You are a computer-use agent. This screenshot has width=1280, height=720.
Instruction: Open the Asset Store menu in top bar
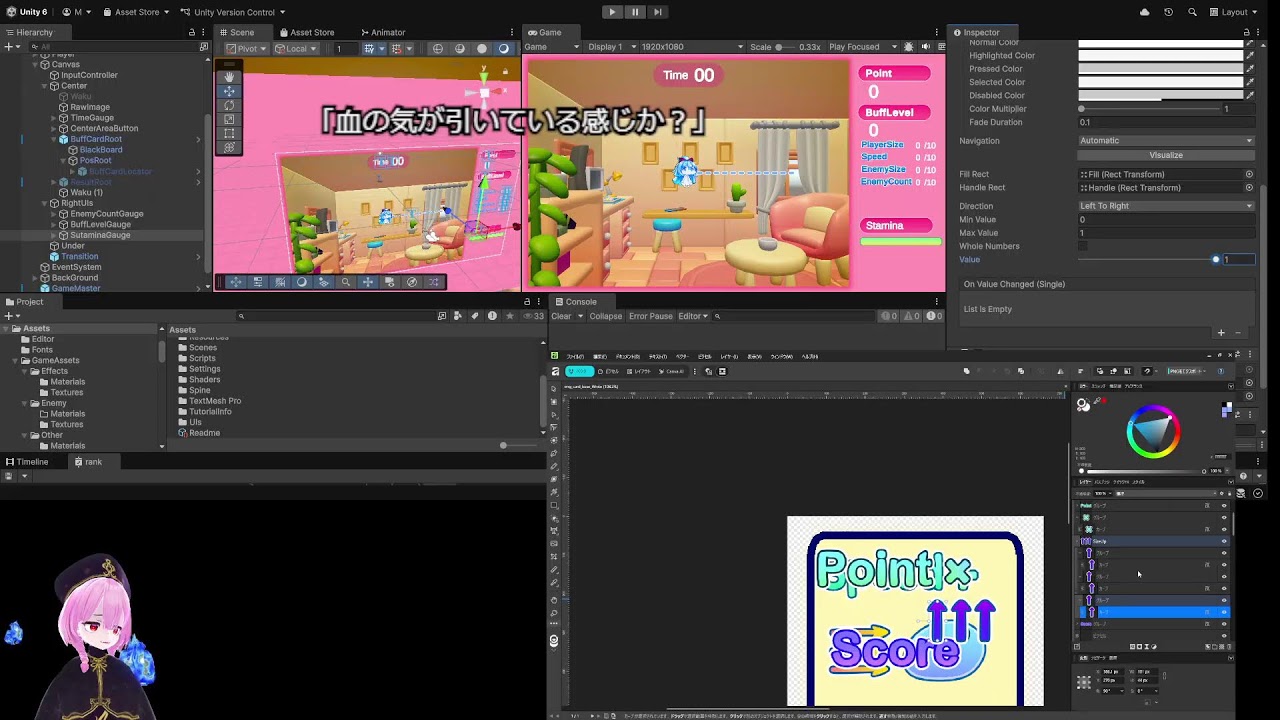click(x=136, y=12)
